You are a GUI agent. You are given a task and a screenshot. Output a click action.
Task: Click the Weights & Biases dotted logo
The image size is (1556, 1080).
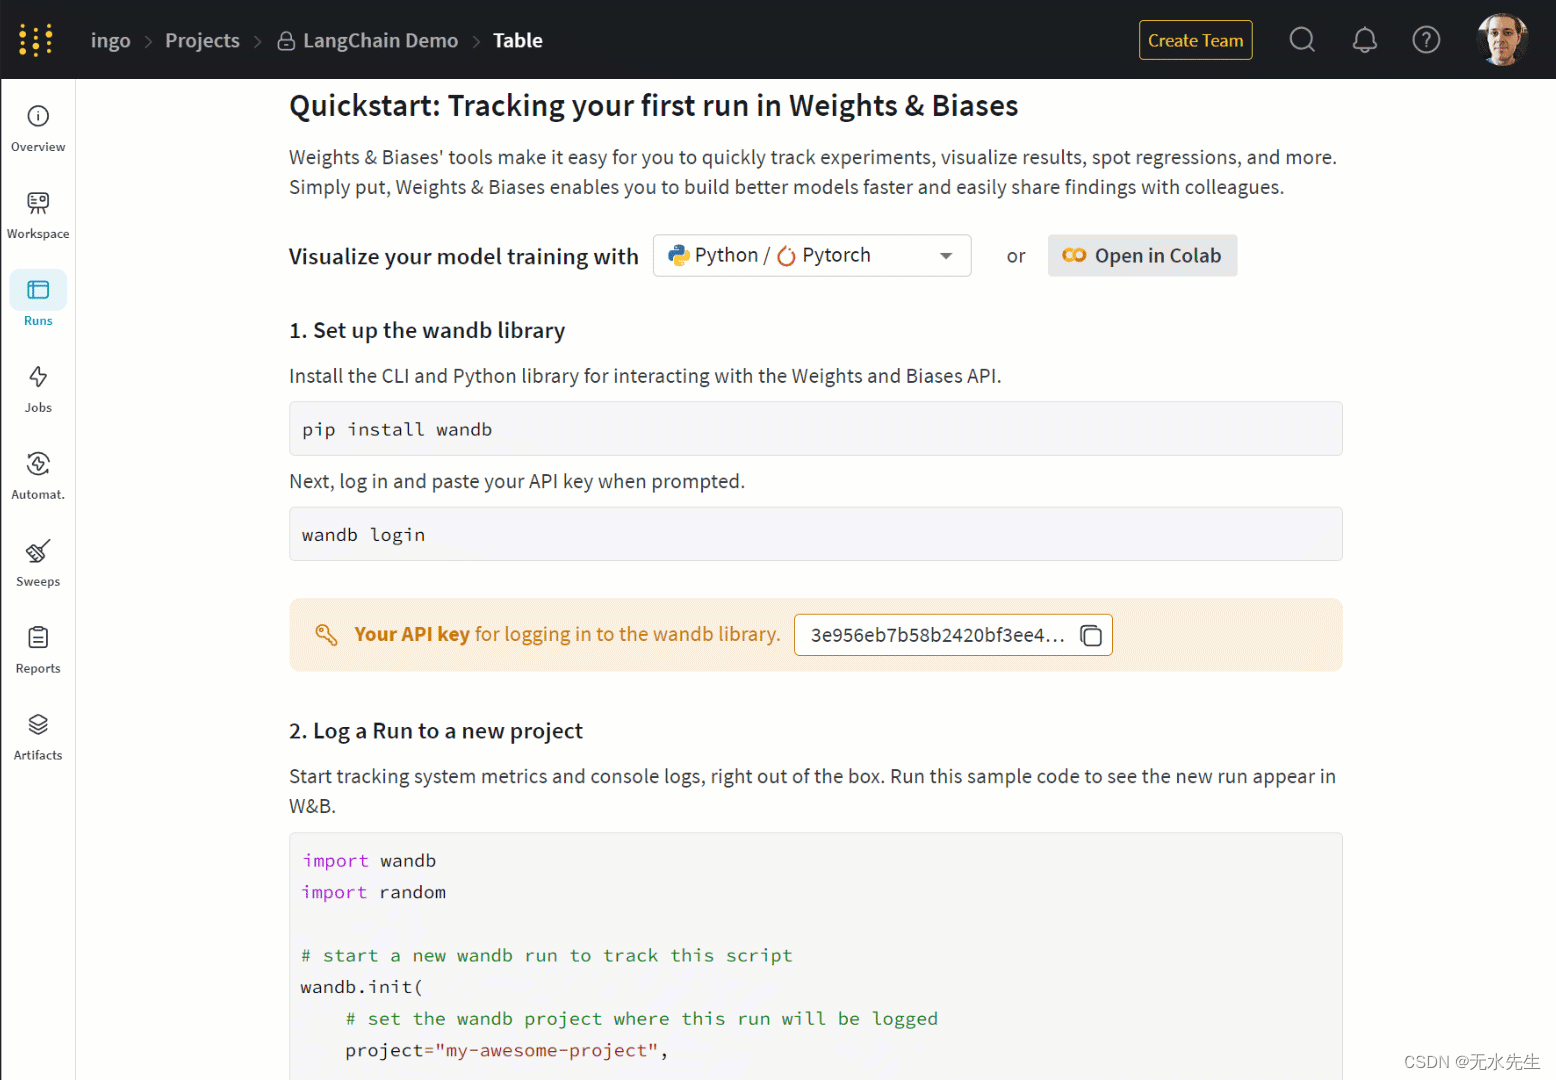(36, 40)
